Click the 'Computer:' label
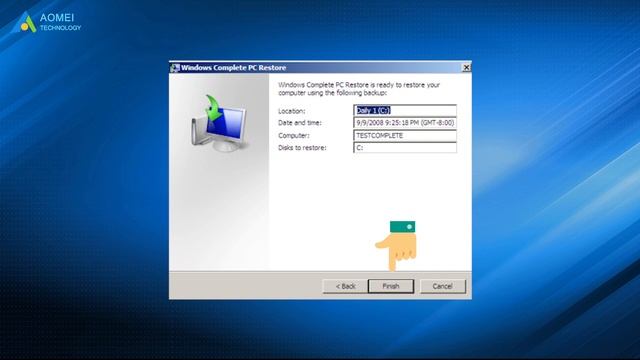 point(293,136)
